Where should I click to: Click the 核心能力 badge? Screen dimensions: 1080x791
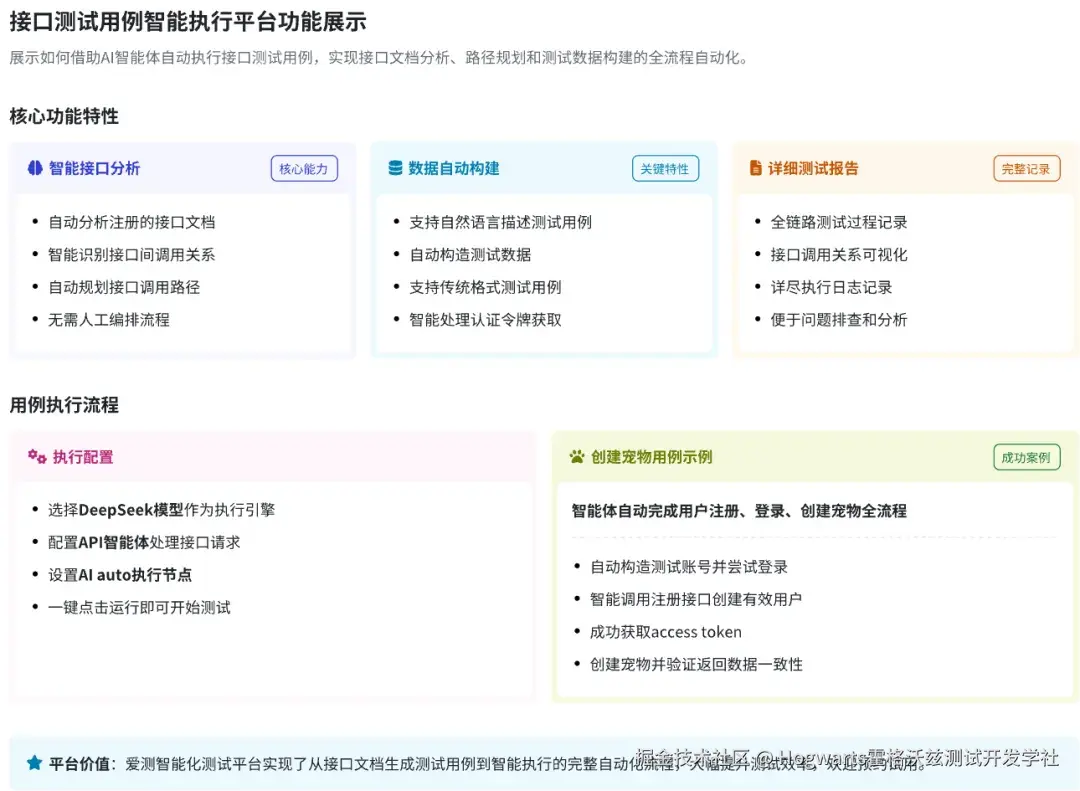pyautogui.click(x=304, y=168)
